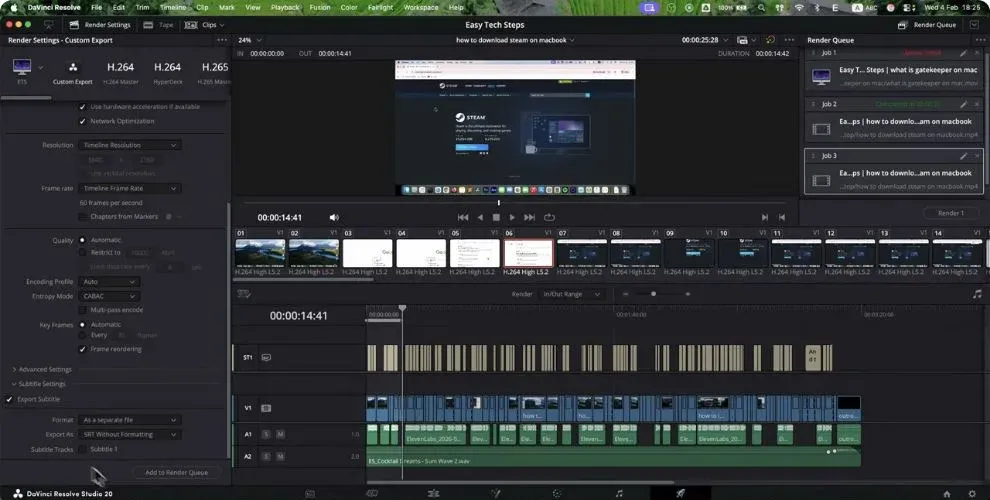Screen dimensions: 990x500
Task: Choose the H.265 Master render preset
Action: point(215,73)
